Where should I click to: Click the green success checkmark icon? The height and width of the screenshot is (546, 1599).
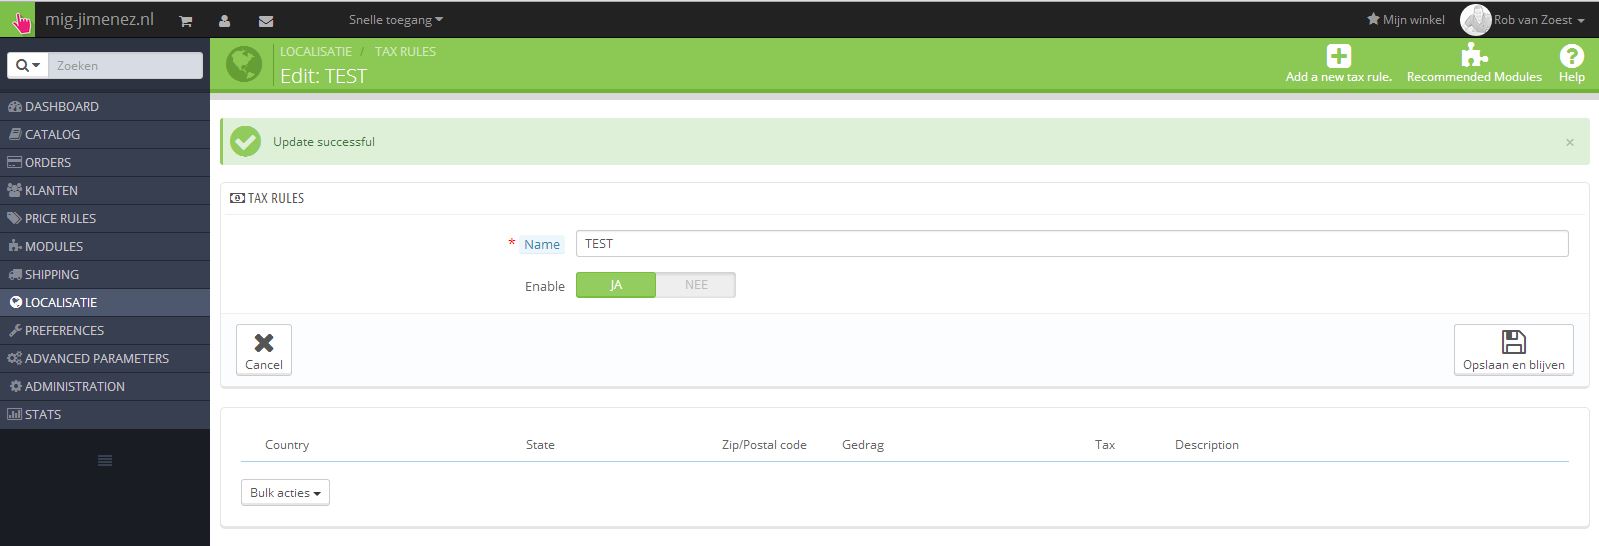click(245, 141)
